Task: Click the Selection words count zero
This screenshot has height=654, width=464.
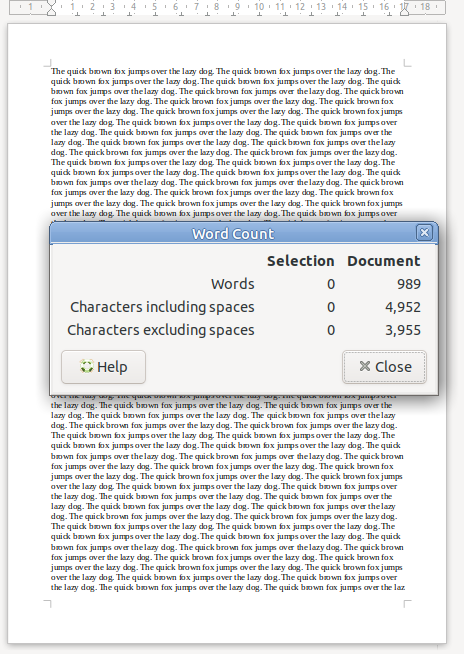Action: [331, 284]
